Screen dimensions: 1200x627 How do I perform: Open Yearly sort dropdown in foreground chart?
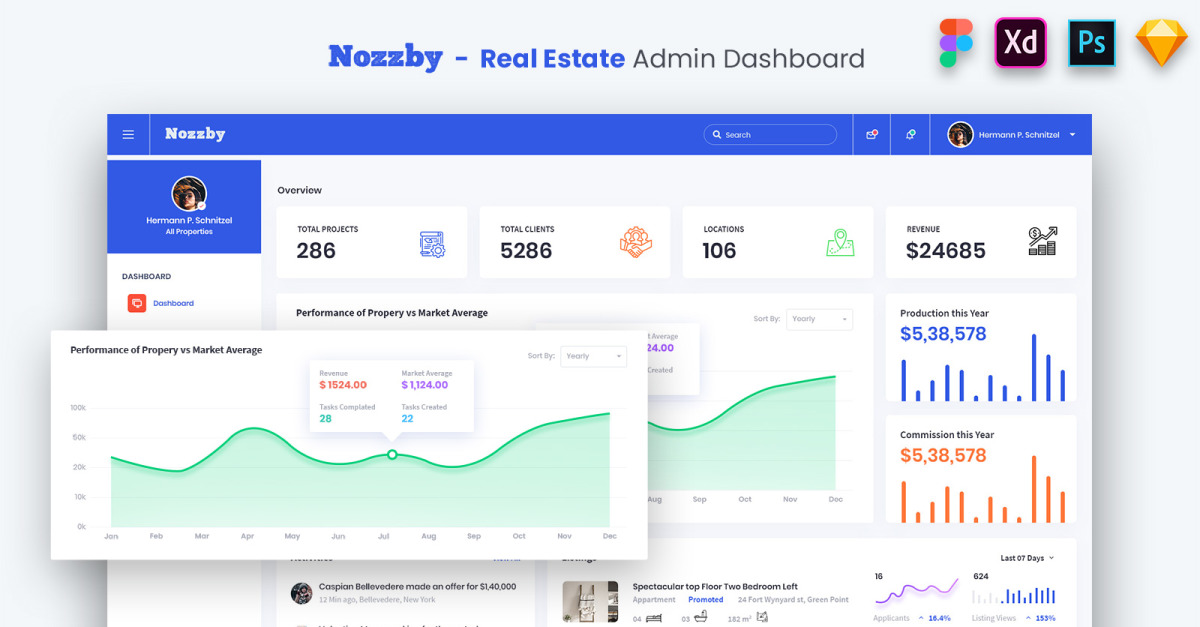(x=594, y=356)
